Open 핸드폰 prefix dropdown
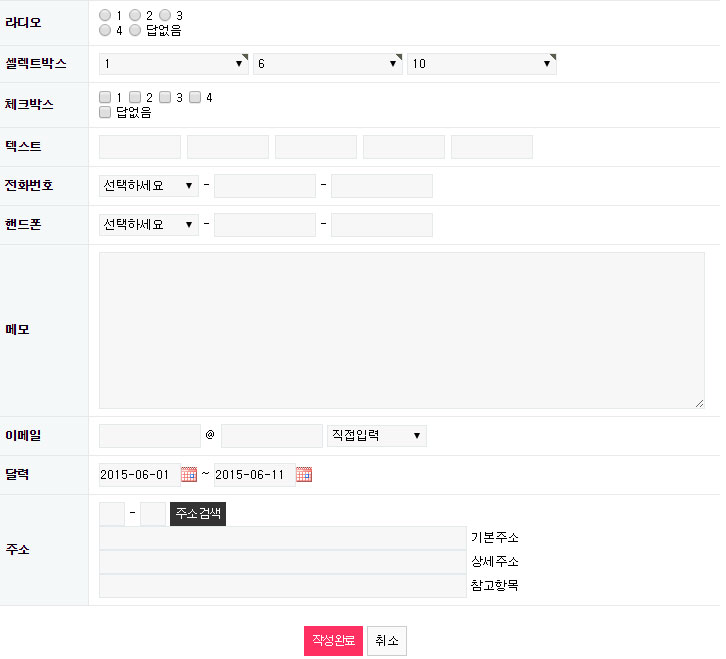 pos(149,225)
